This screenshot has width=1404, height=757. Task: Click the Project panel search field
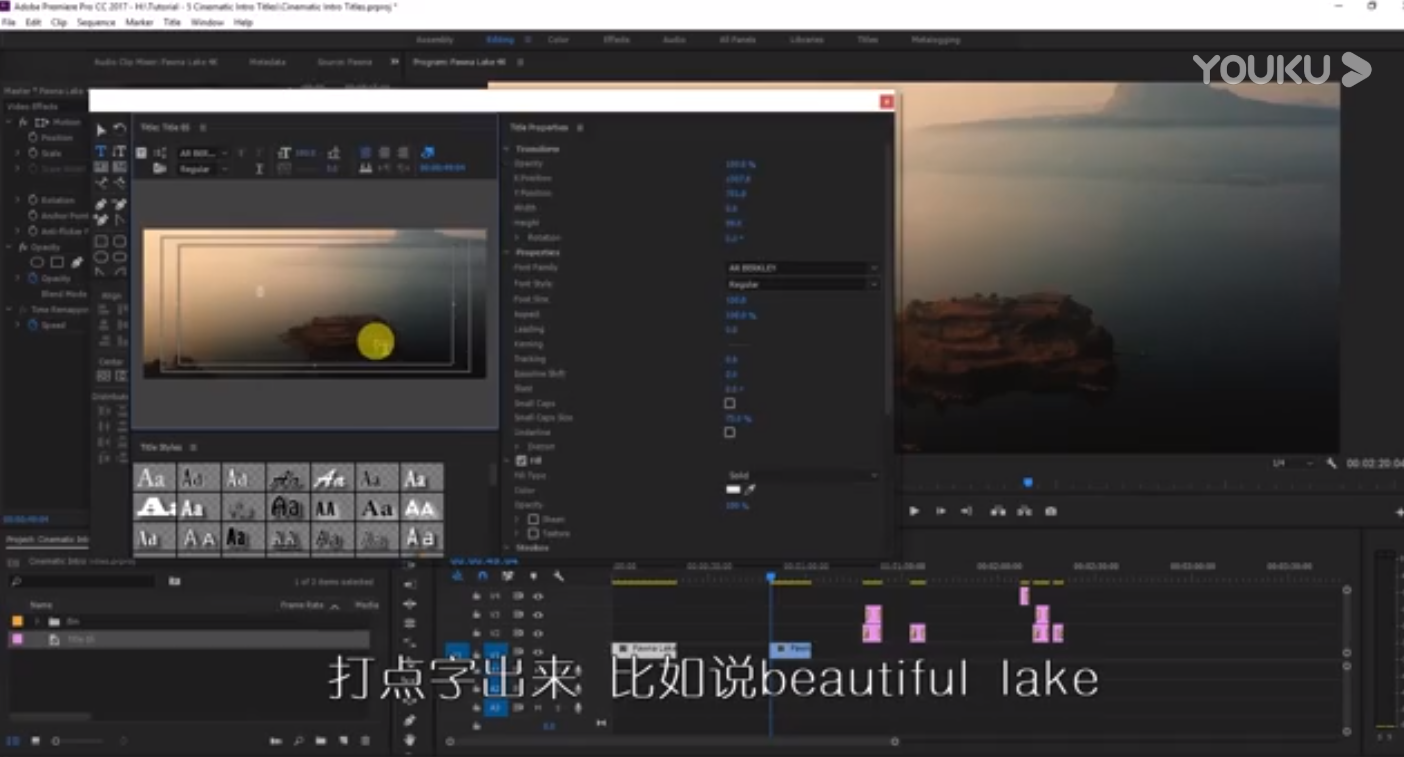tap(83, 582)
